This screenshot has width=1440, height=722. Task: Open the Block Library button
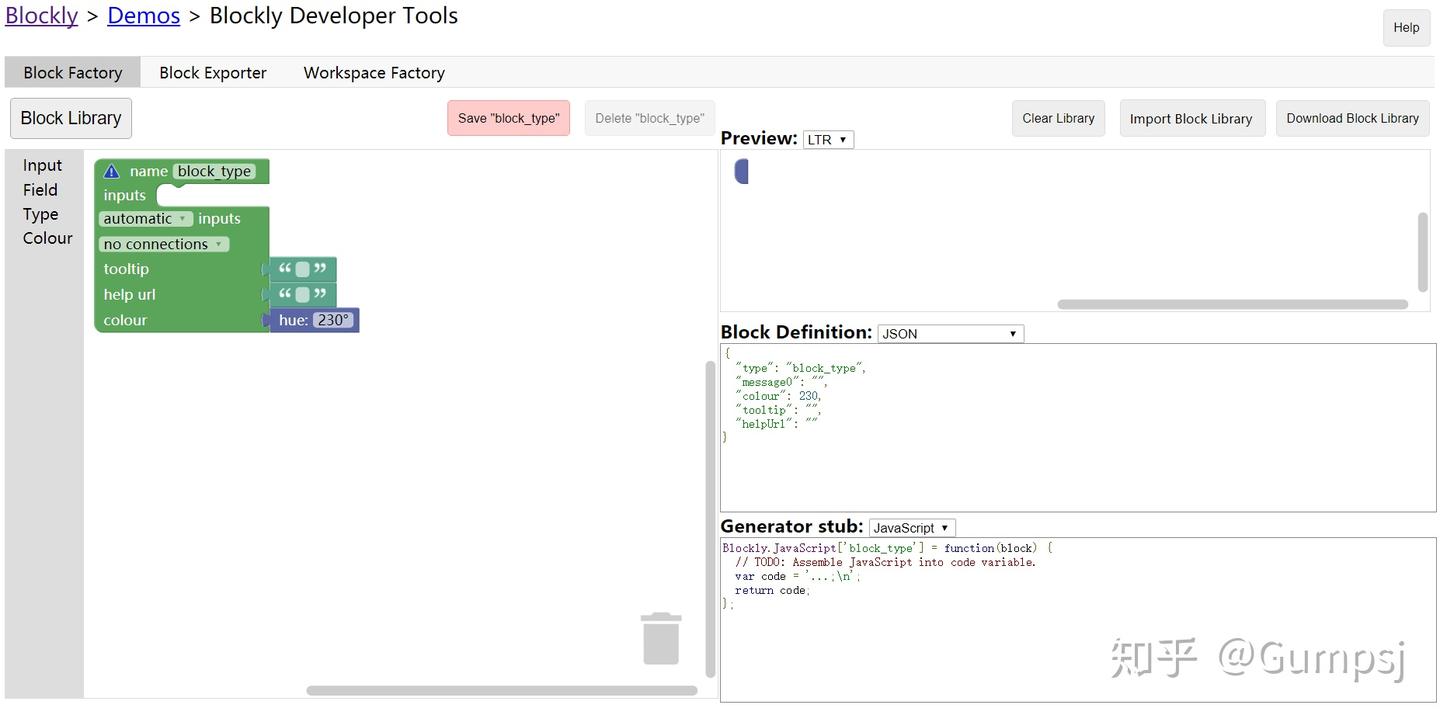point(71,118)
